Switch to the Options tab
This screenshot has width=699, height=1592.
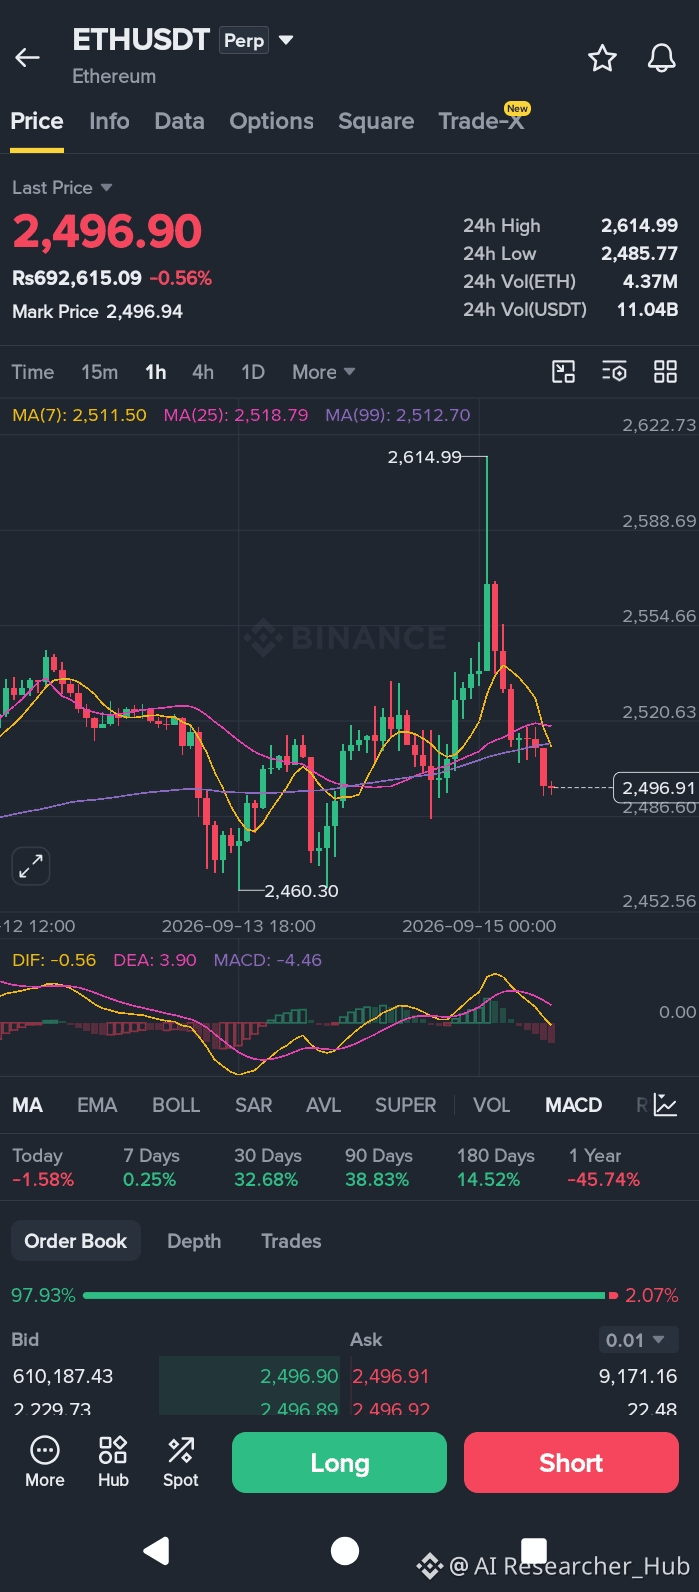(x=272, y=121)
